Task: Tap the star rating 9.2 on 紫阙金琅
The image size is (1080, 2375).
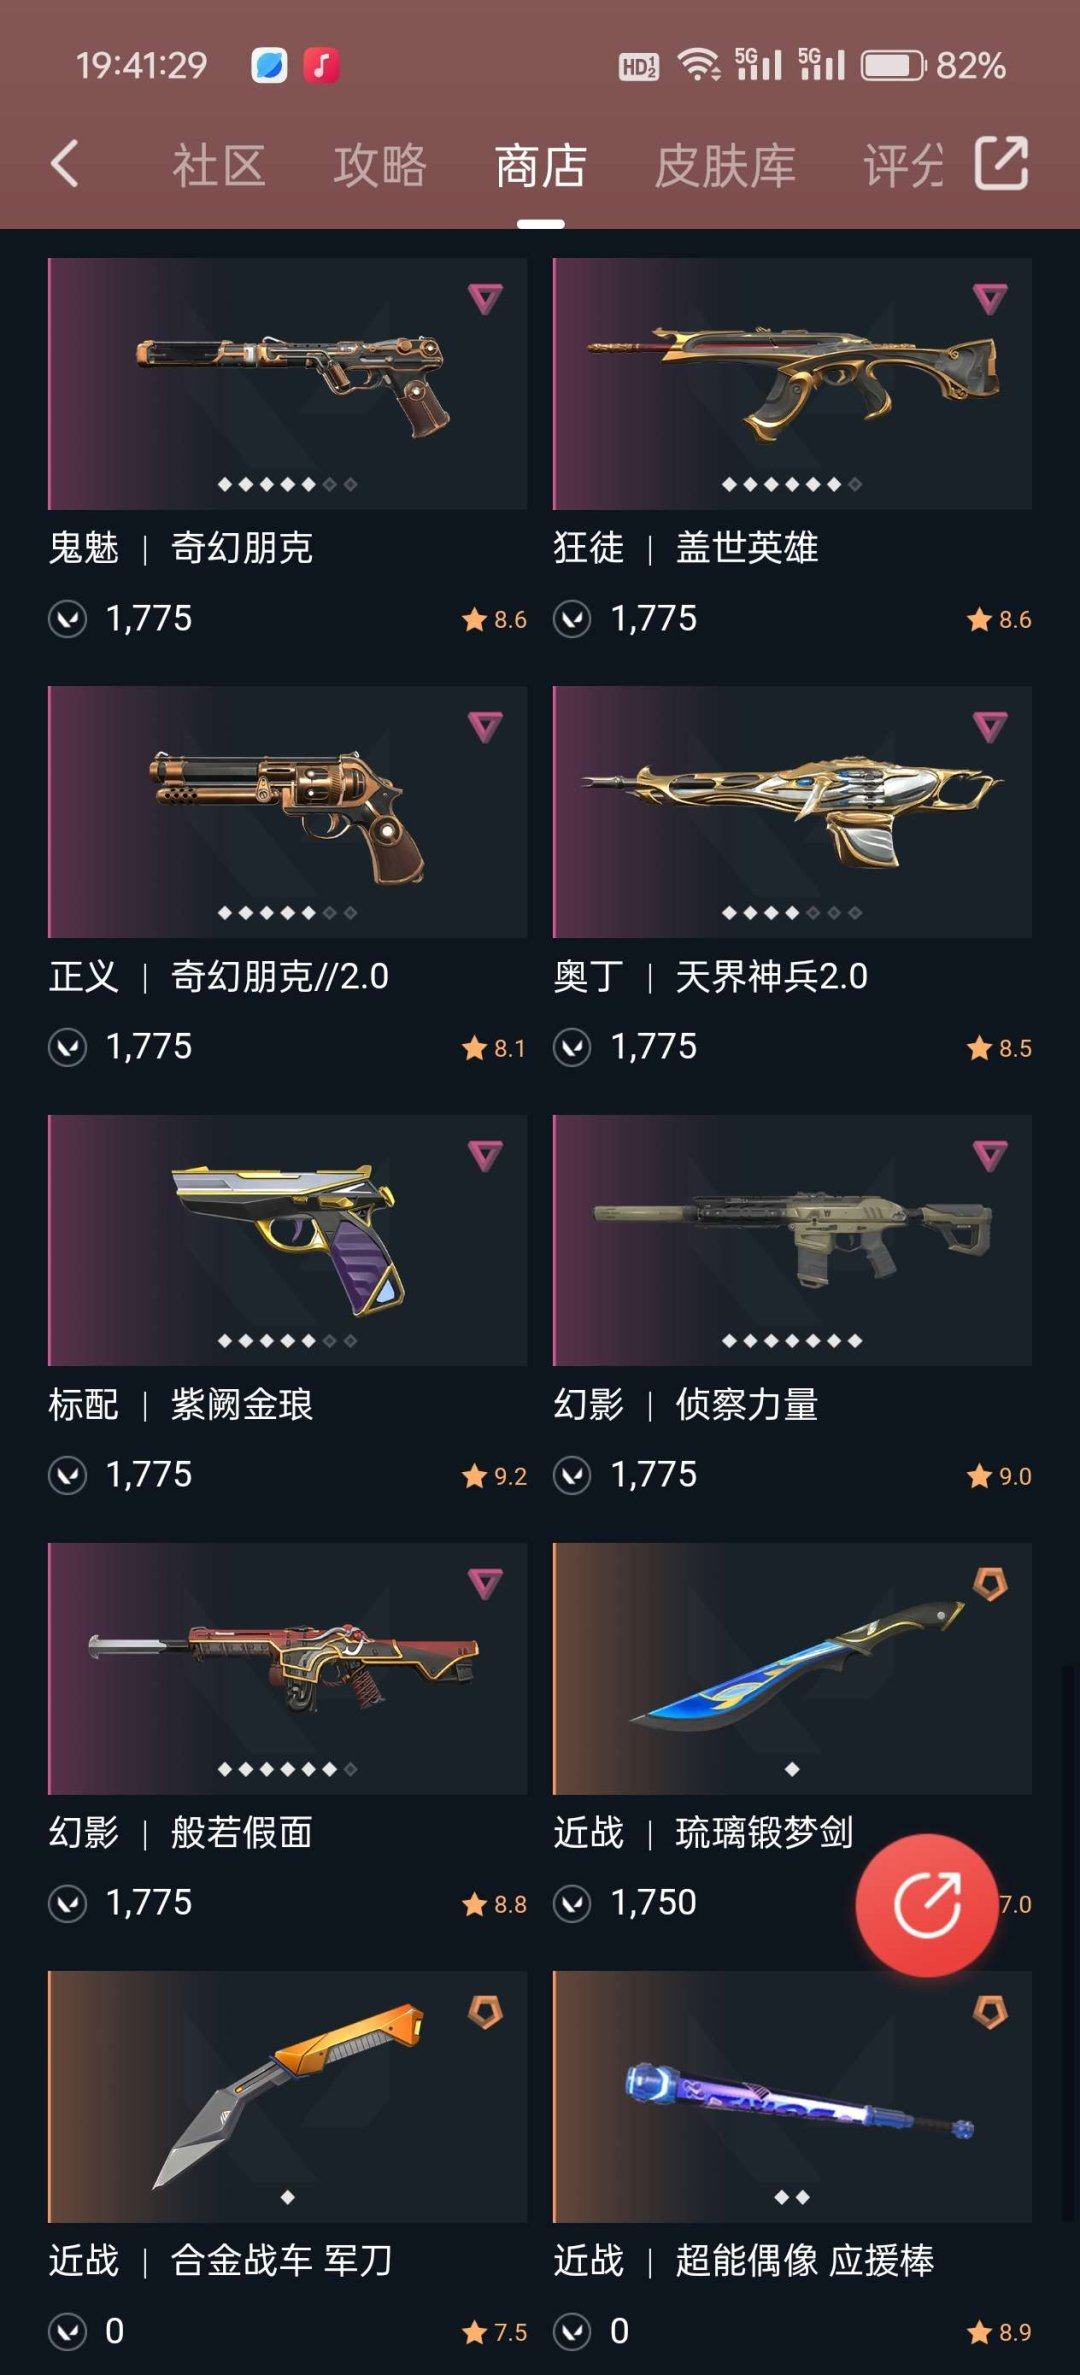Action: pyautogui.click(x=494, y=1476)
